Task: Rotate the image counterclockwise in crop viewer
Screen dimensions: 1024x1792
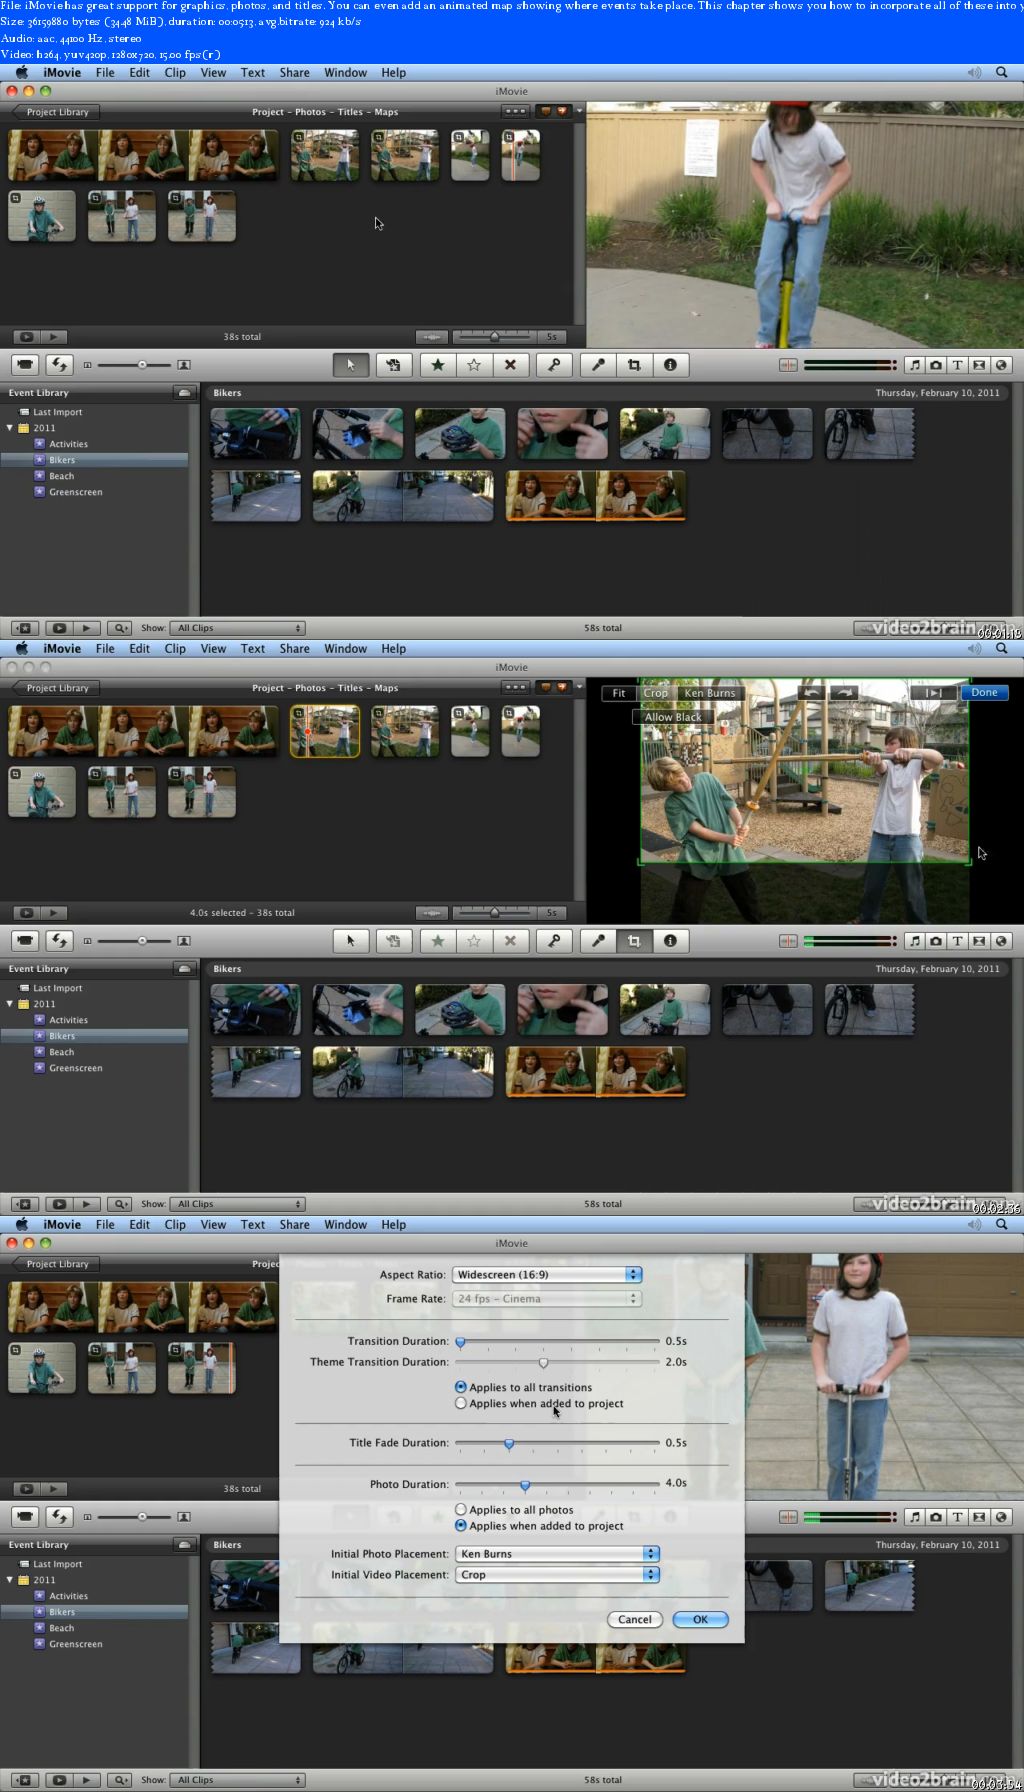Action: click(x=812, y=692)
